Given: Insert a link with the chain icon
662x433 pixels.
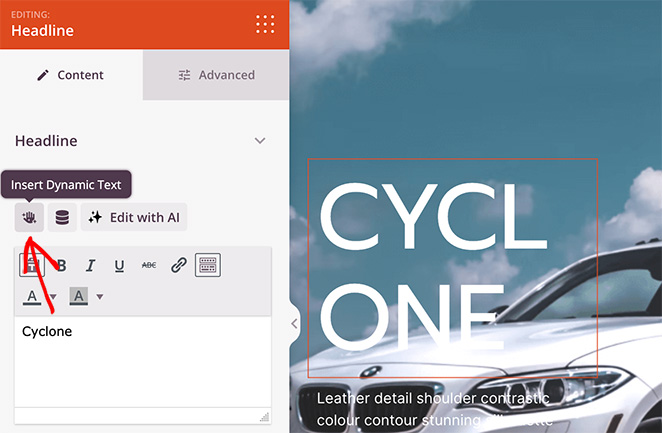Looking at the screenshot, I should click(x=179, y=265).
